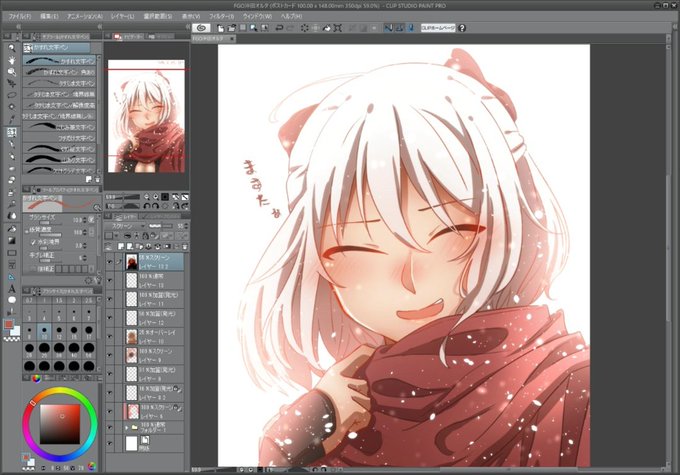Select brush size preset 10
The image size is (680, 475).
pyautogui.click(x=44, y=332)
